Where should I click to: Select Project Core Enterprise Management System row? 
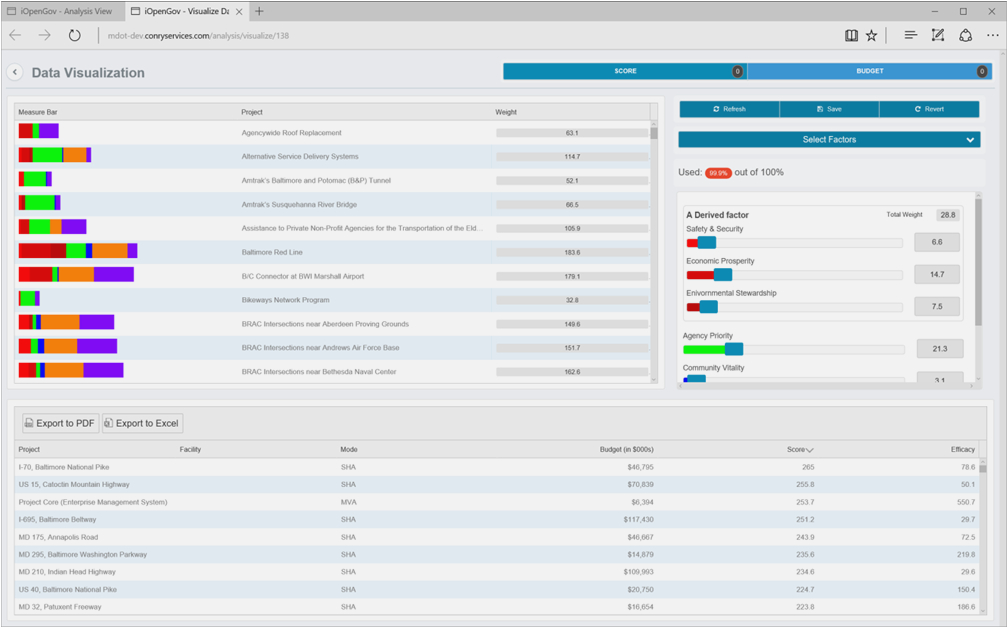tap(497, 502)
